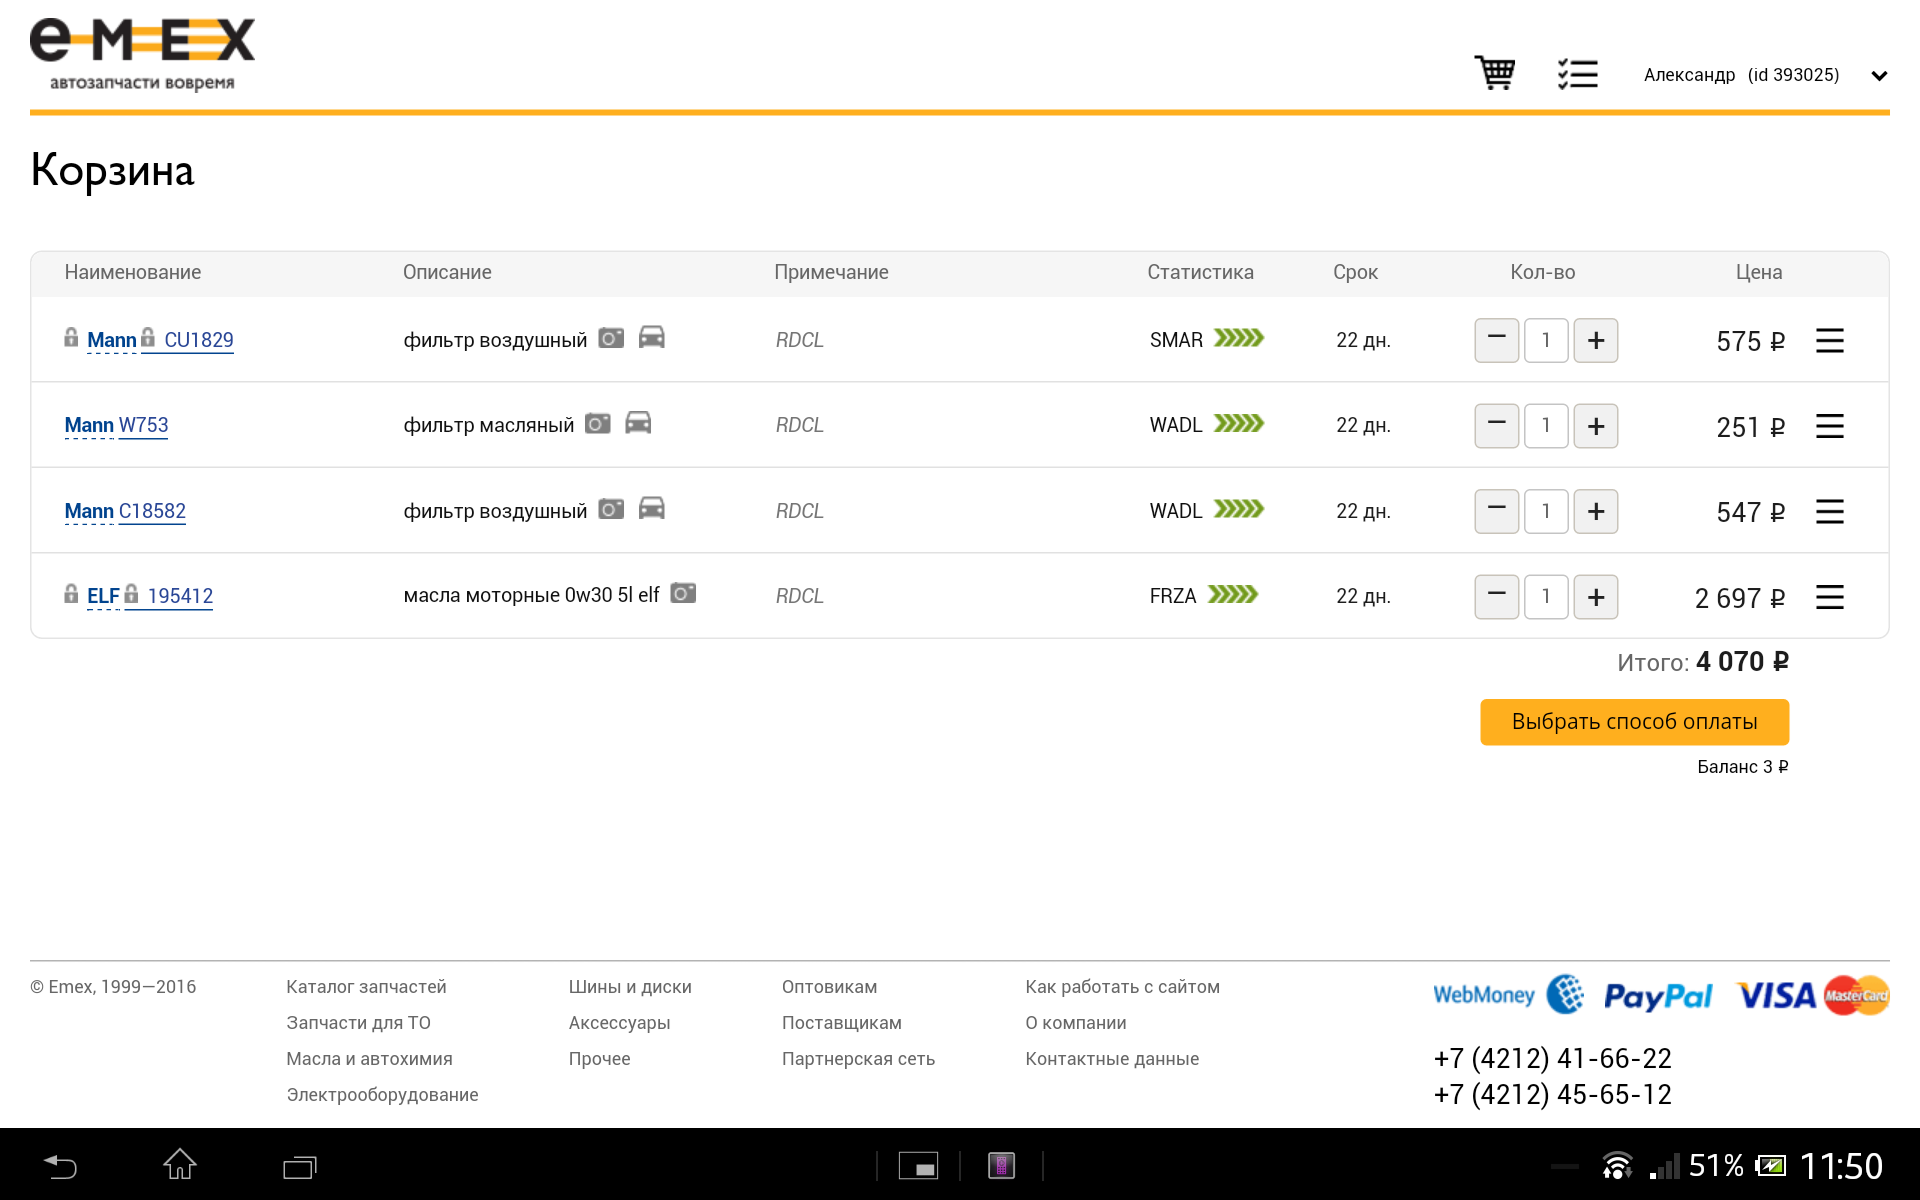The height and width of the screenshot is (1200, 1920).
Task: Open row menu for ELF 195412
Action: point(1830,597)
